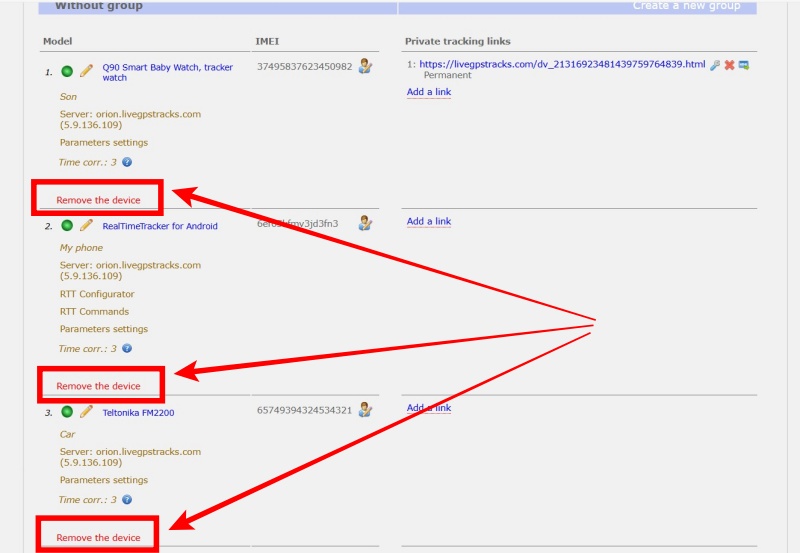Toggle the green status indicator for Teltonika FM2200
The width and height of the screenshot is (800, 553).
coord(67,412)
